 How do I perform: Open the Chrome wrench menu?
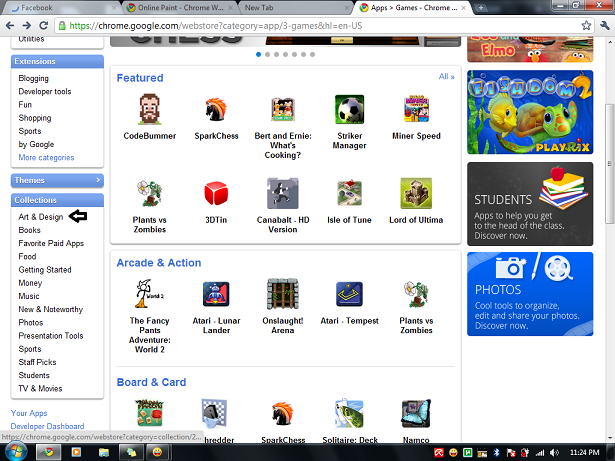[605, 26]
